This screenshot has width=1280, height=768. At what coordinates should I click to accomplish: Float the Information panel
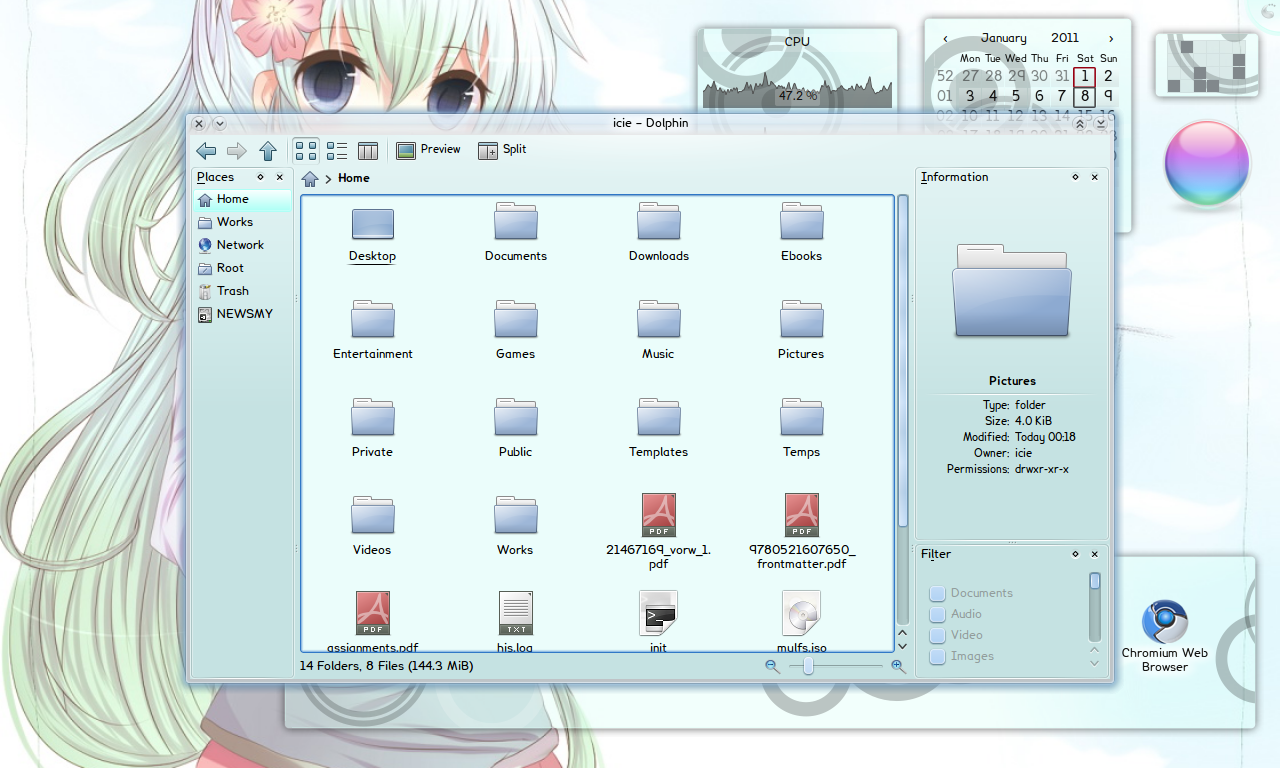click(1076, 177)
